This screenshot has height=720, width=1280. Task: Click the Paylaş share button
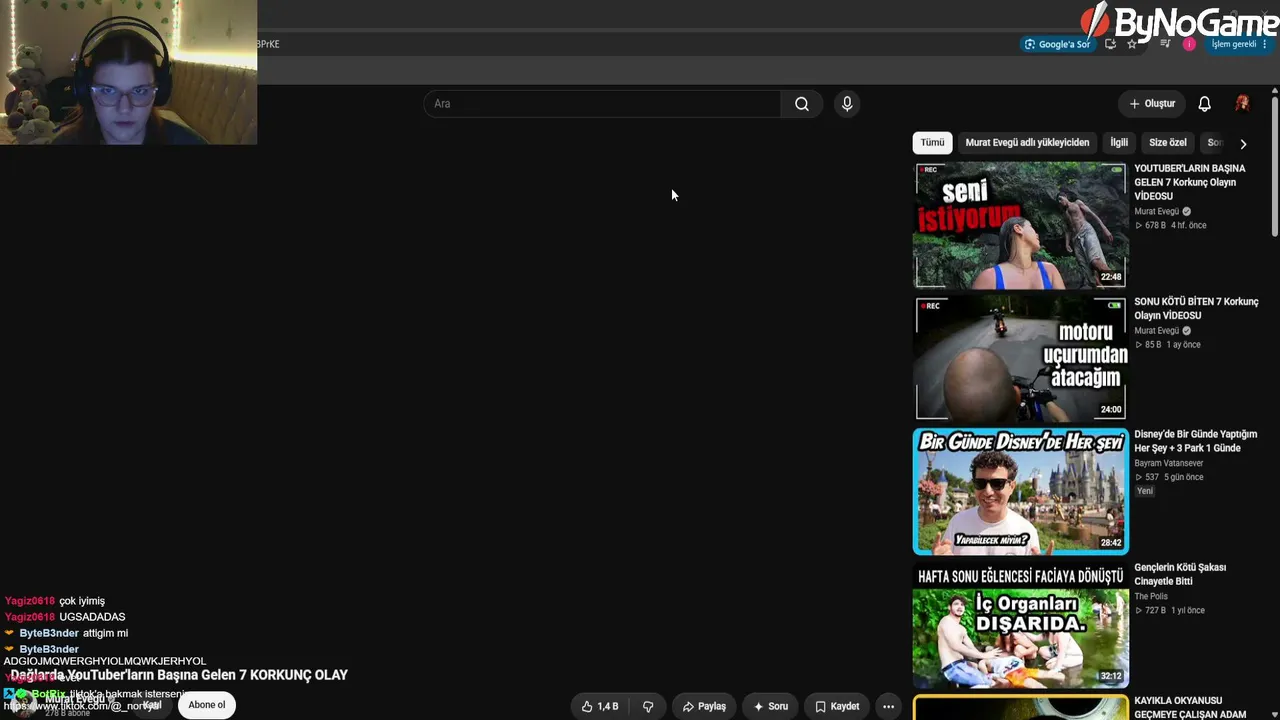point(704,706)
